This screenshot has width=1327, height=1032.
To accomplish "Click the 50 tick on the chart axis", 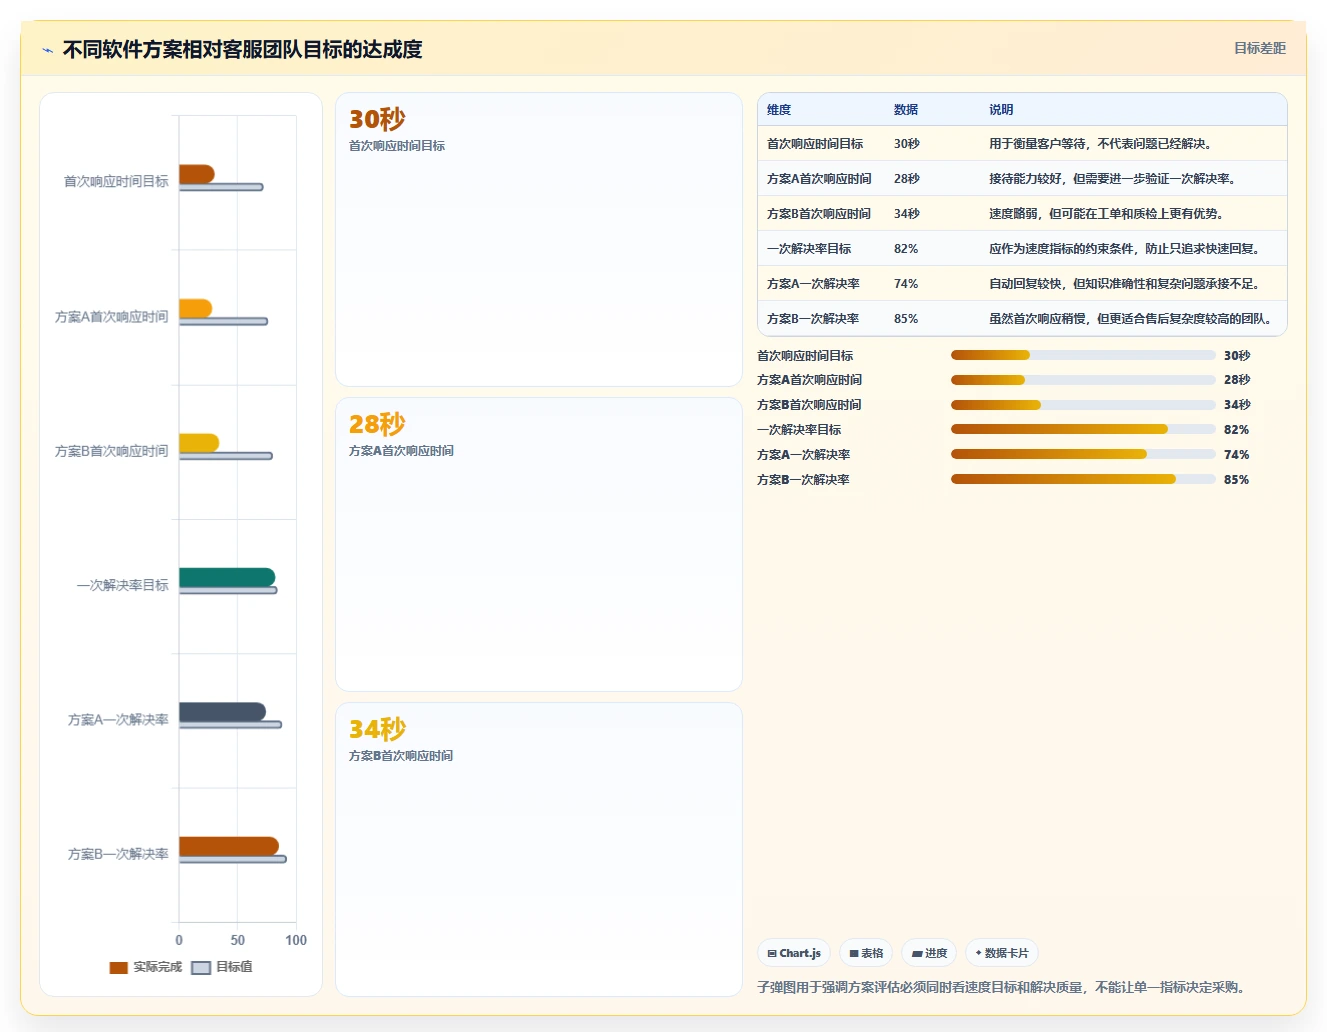I will [x=237, y=940].
